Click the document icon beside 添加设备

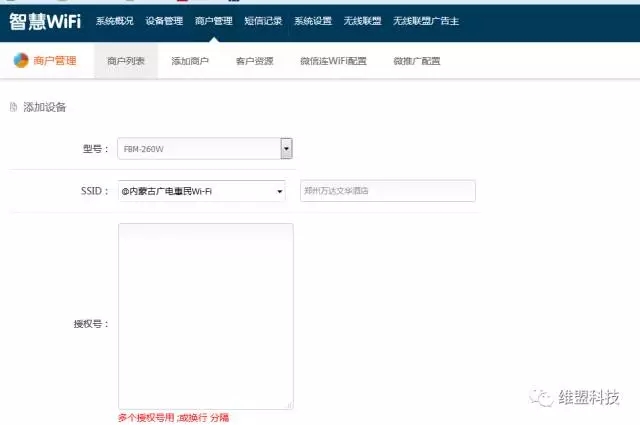pos(13,107)
